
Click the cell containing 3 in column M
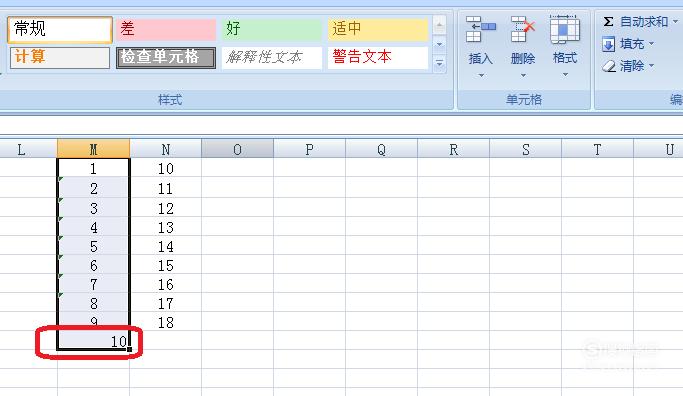point(93,208)
